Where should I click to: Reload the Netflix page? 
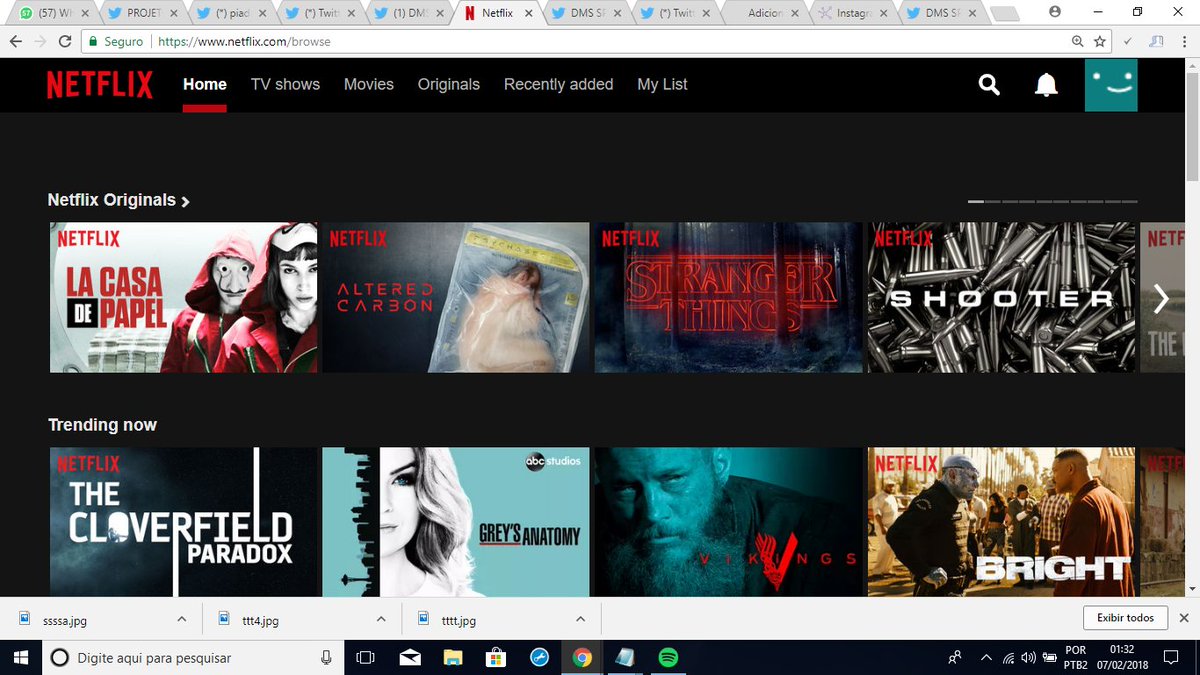coord(65,42)
